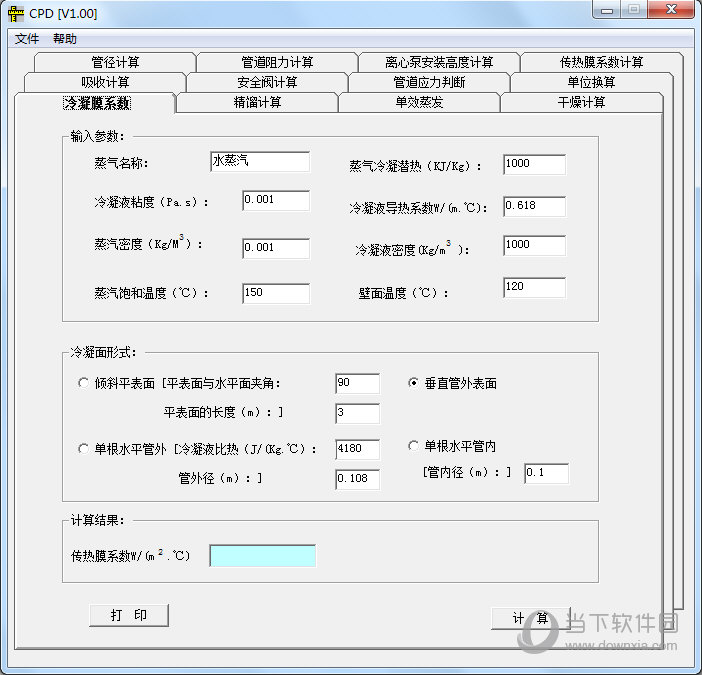Click the 壁面温度 field with 120
The height and width of the screenshot is (675, 702).
click(534, 287)
